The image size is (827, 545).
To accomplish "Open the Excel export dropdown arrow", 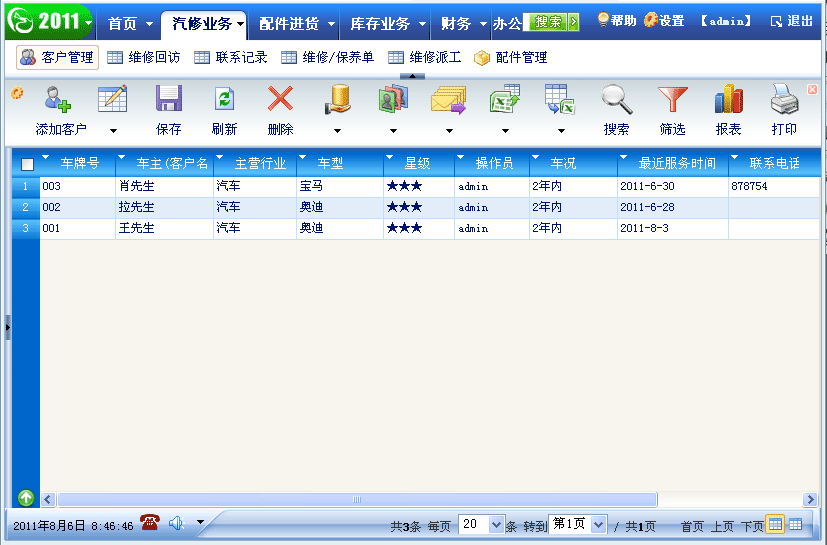I will pyautogui.click(x=505, y=131).
